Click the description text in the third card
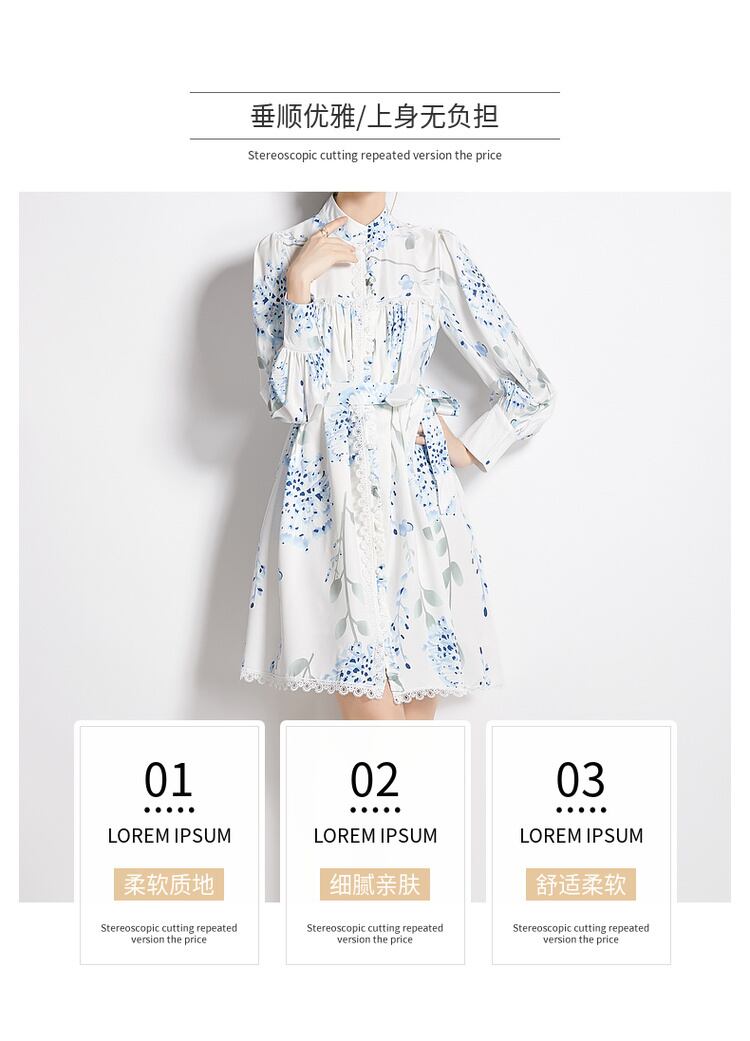 [581, 933]
